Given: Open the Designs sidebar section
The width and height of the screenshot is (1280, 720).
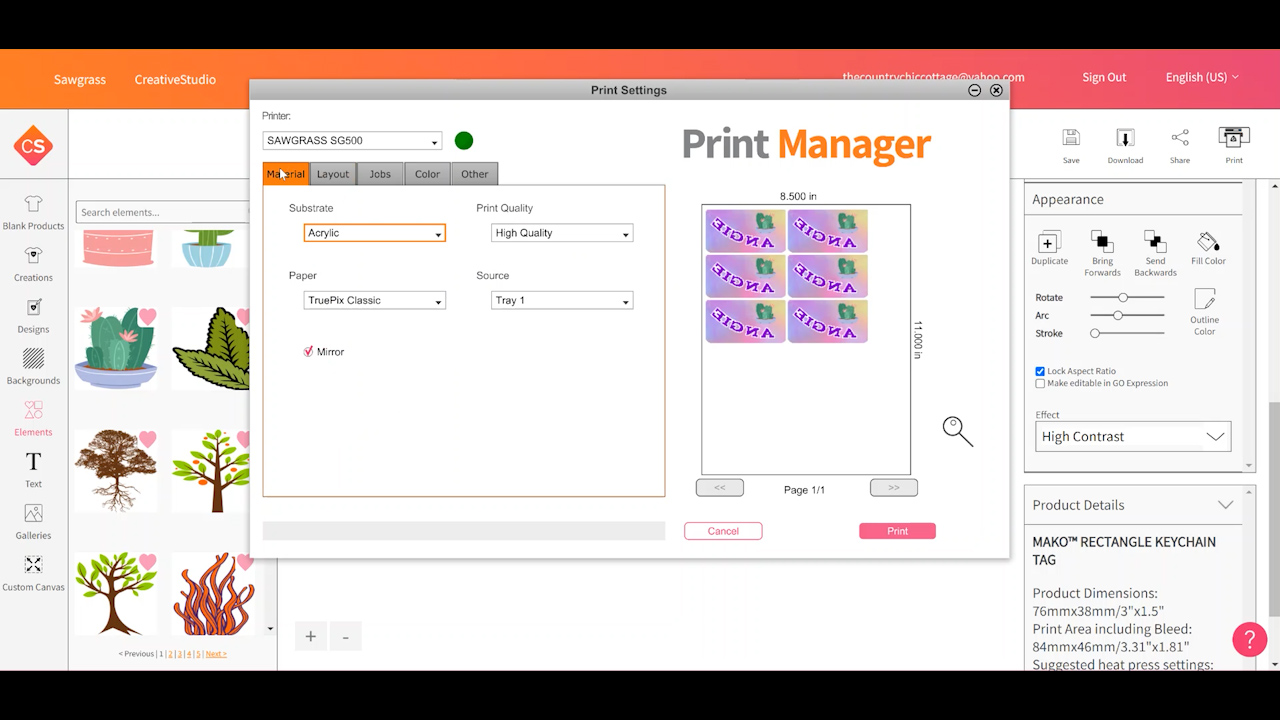Looking at the screenshot, I should point(33,316).
